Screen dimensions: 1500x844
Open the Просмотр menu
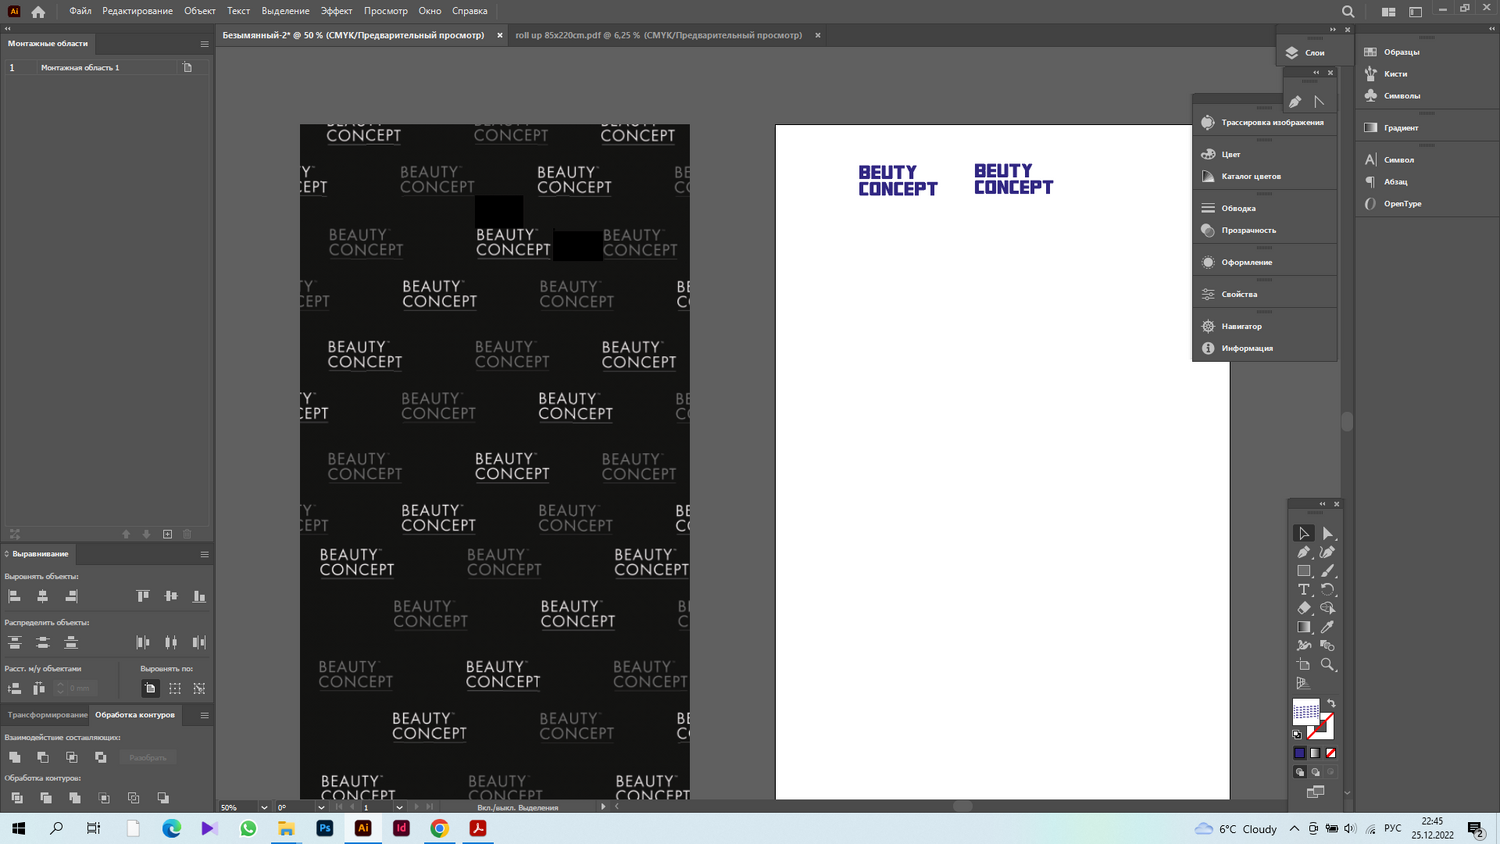(386, 11)
